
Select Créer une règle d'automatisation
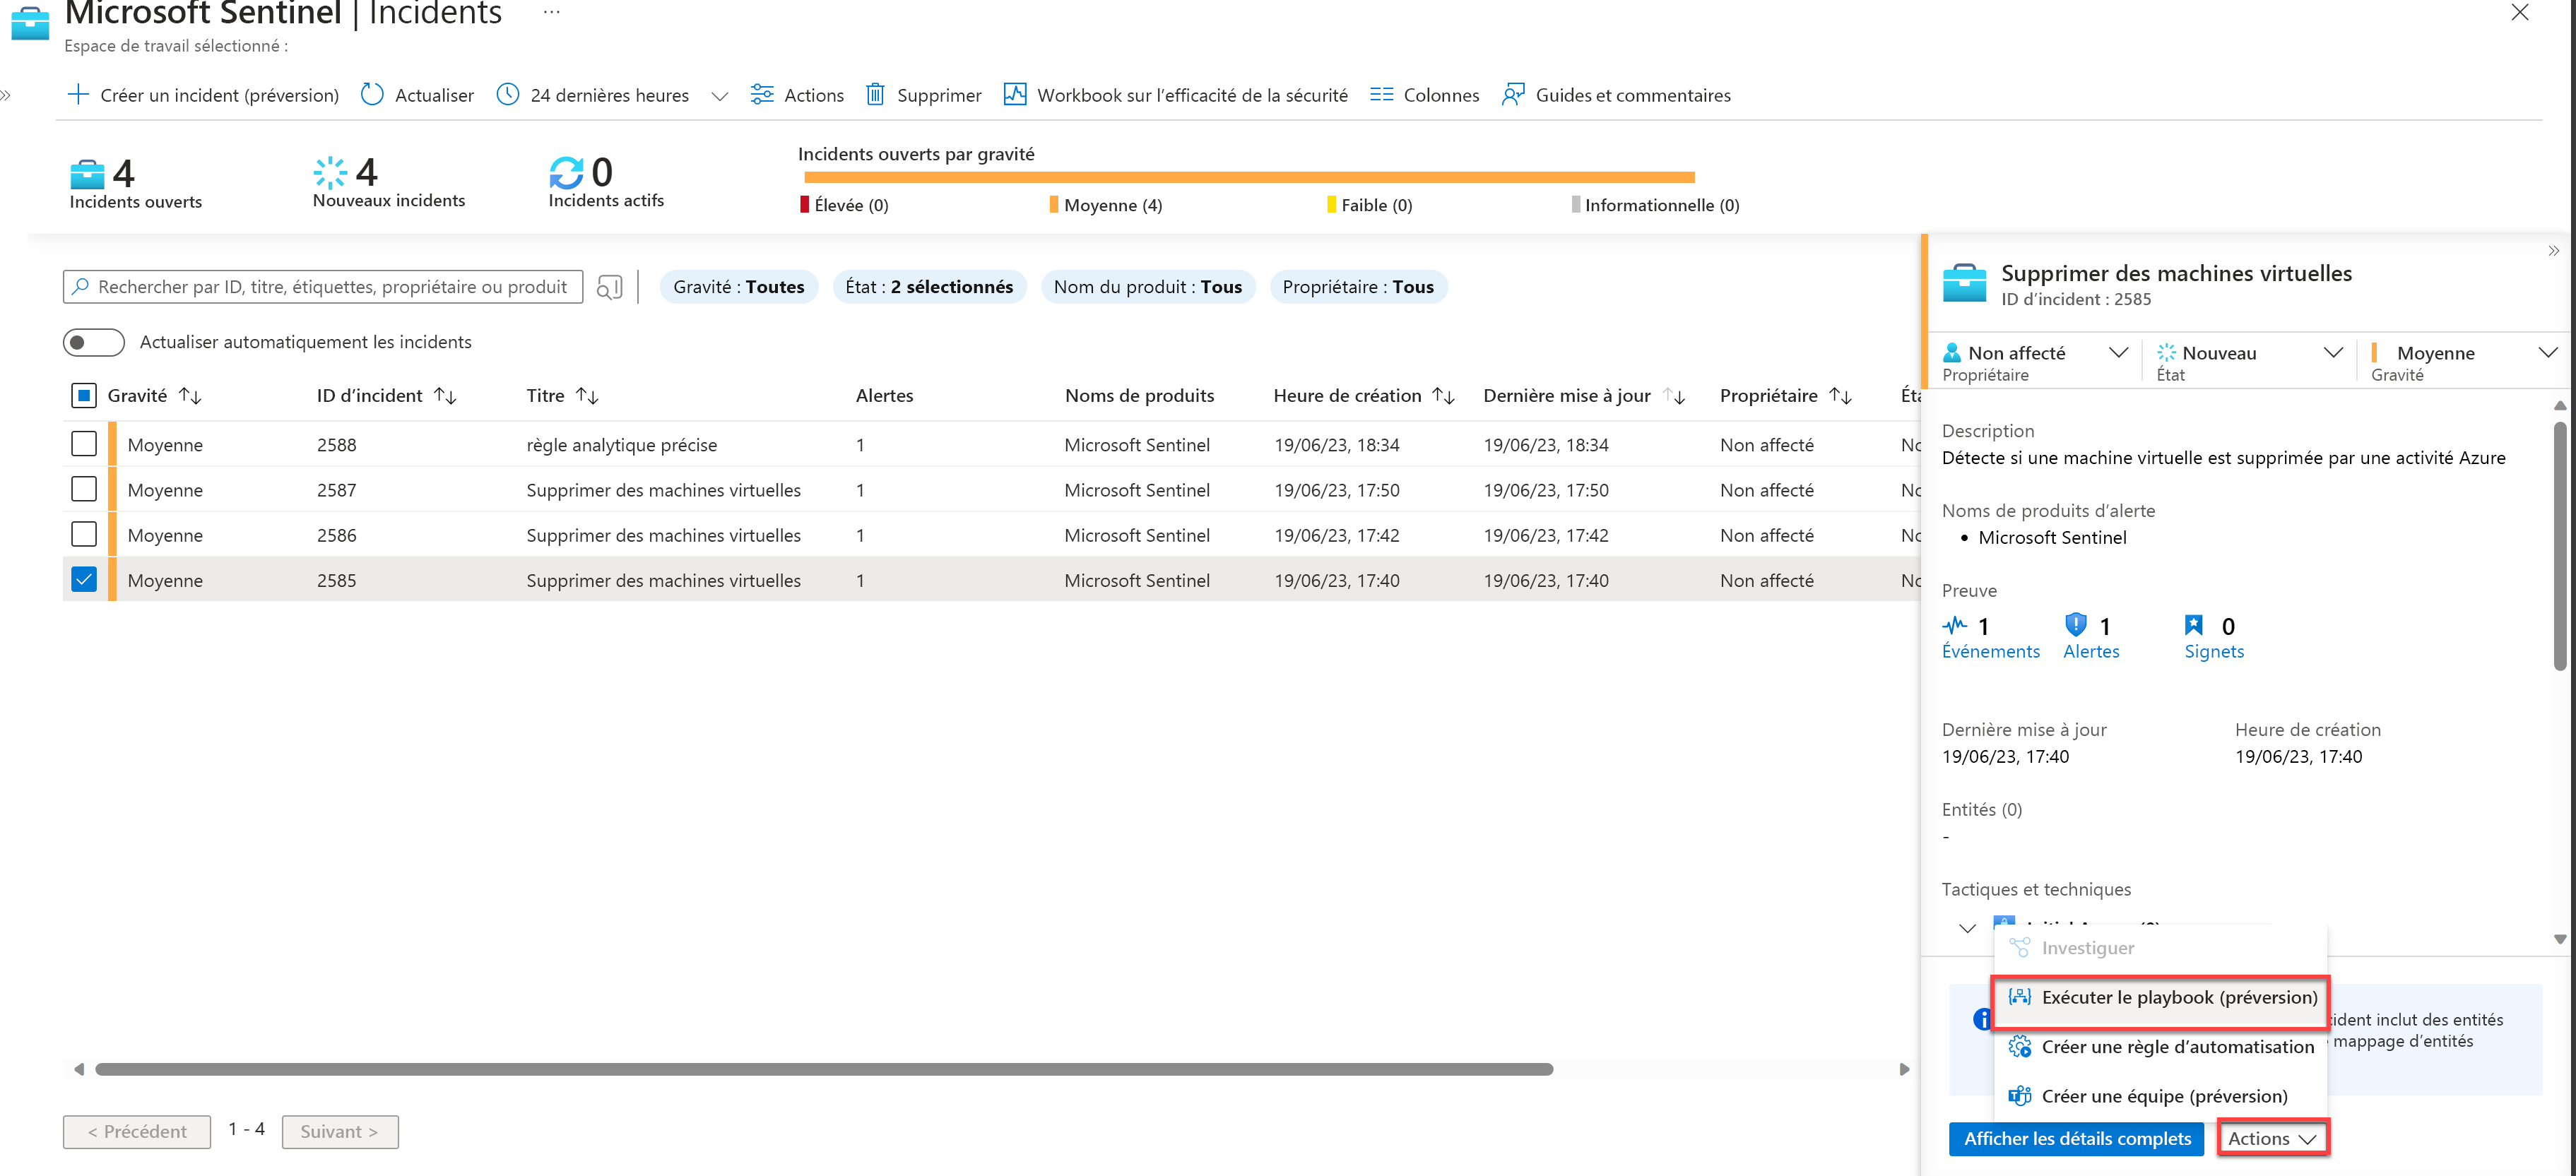[x=2160, y=1047]
